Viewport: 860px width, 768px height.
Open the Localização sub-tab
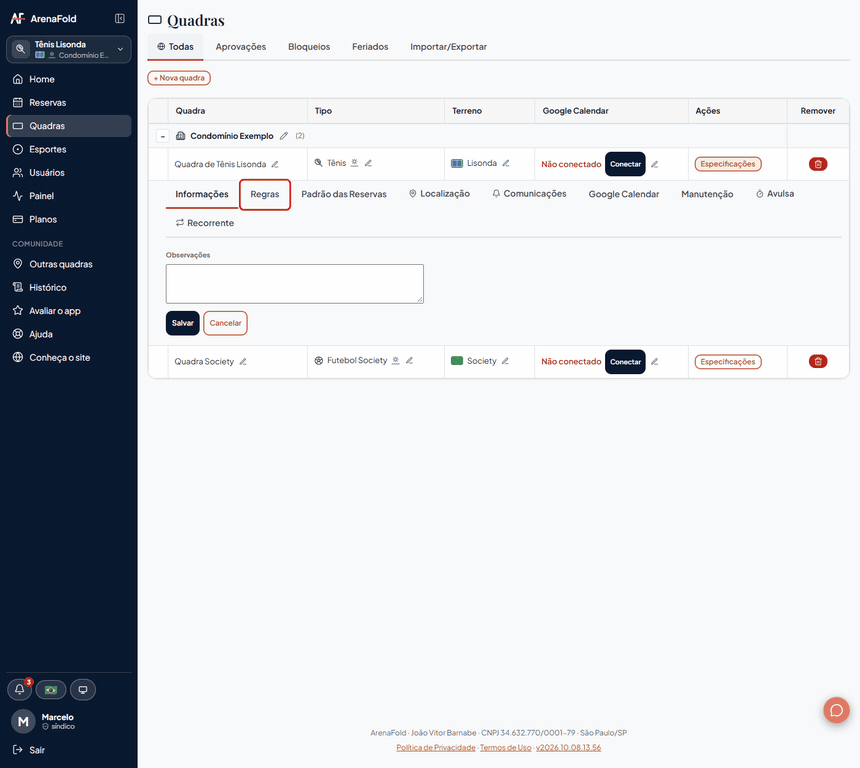(439, 194)
